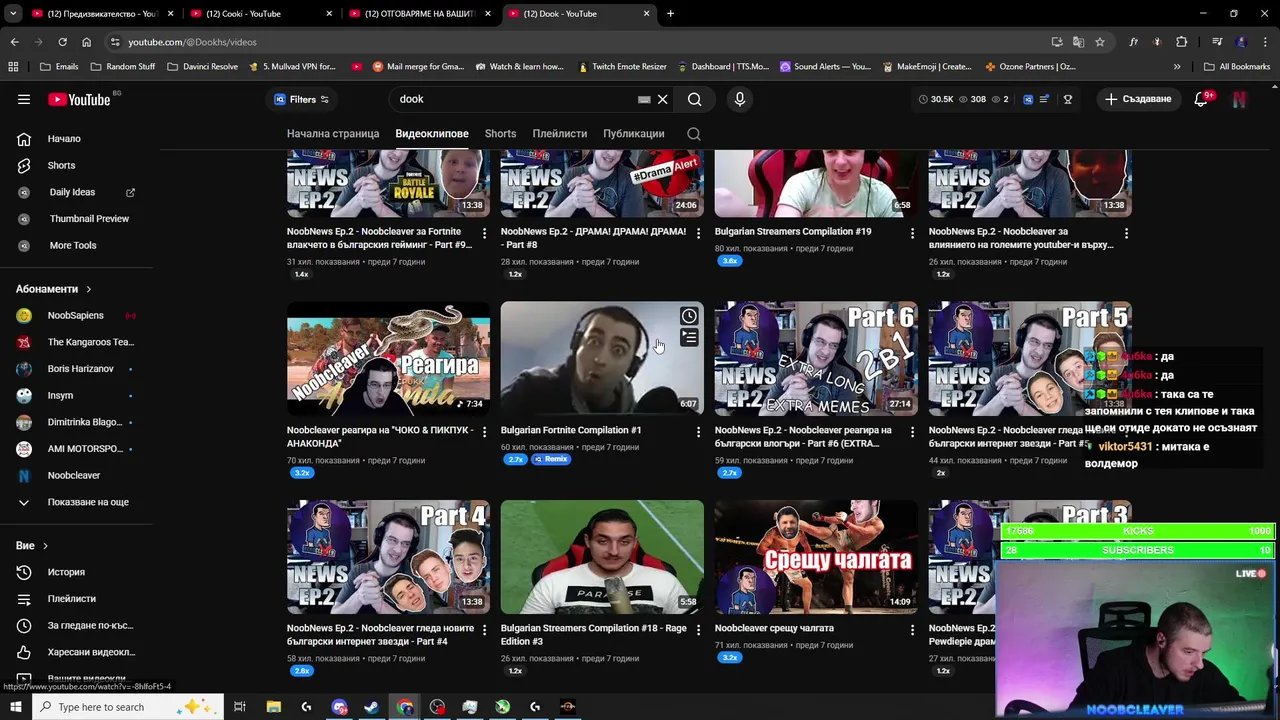Open the Filters toggle near search

pos(301,99)
